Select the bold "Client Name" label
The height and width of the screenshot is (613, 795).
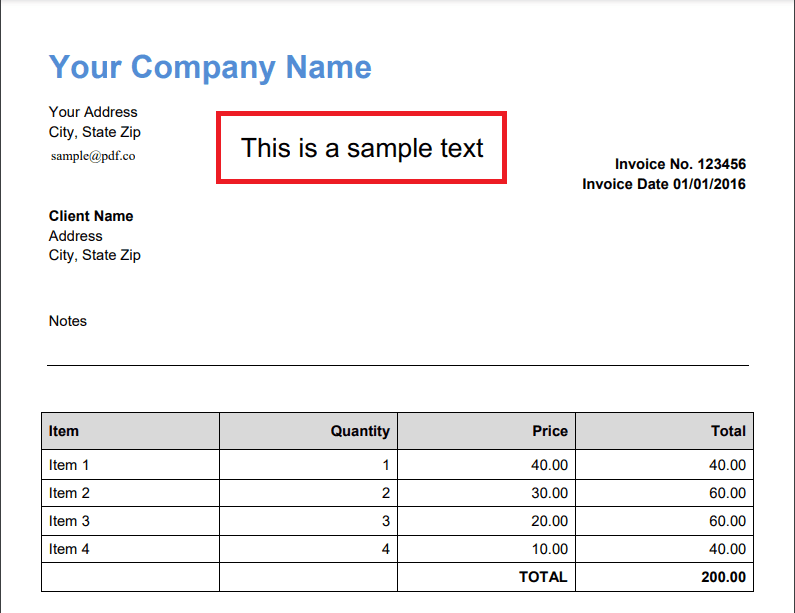[91, 216]
